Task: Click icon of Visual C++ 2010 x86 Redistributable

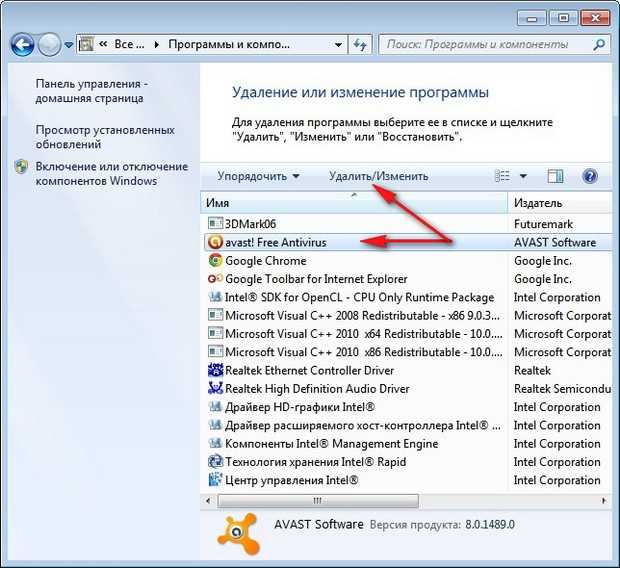Action: 215,351
